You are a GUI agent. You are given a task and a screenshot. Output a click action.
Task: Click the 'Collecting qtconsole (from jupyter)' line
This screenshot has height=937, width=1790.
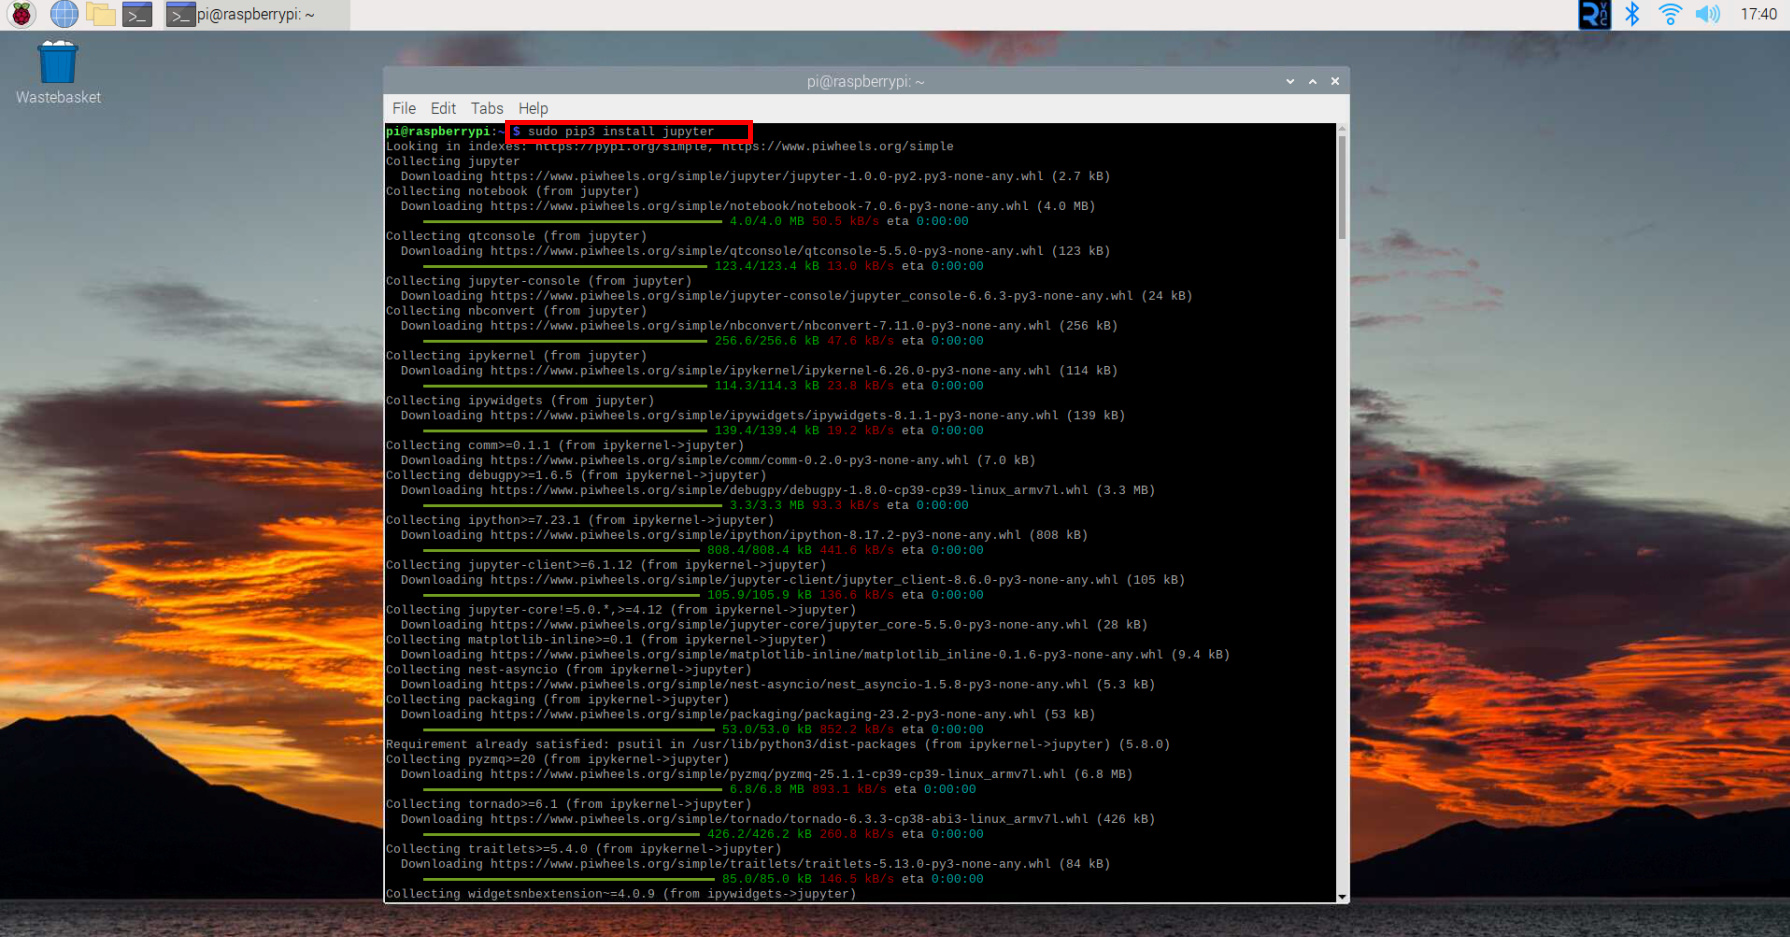click(516, 236)
